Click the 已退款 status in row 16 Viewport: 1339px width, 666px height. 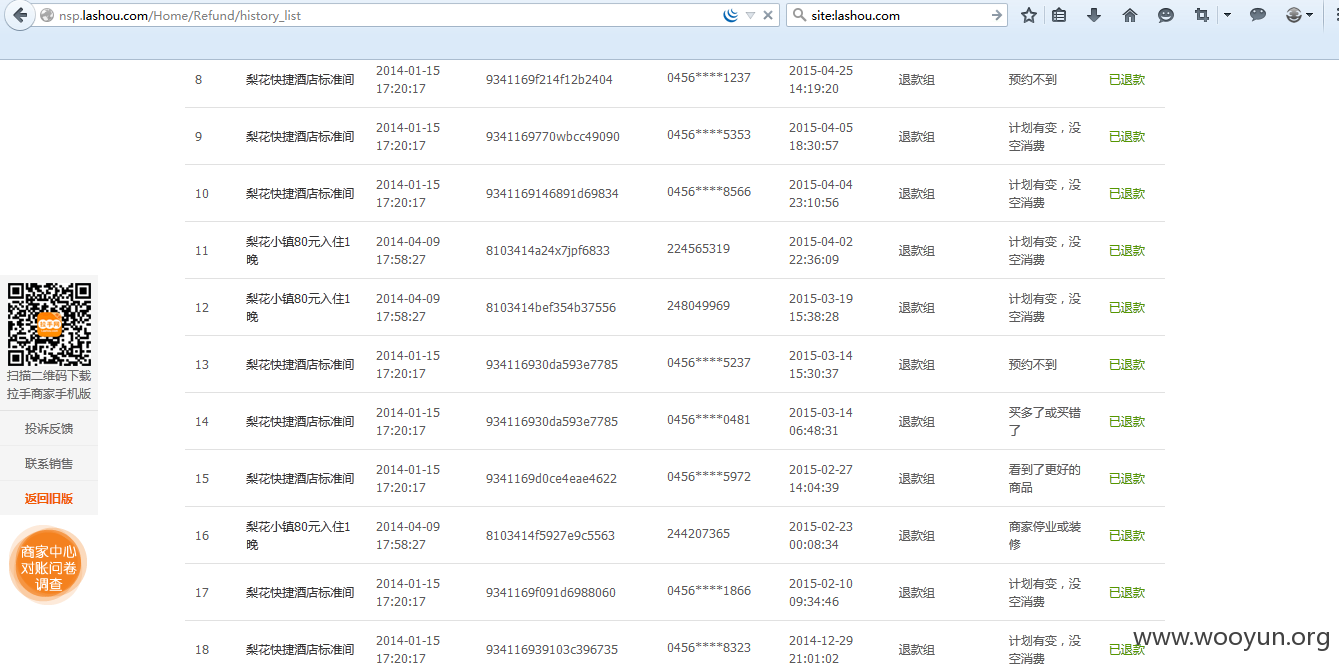point(1127,535)
